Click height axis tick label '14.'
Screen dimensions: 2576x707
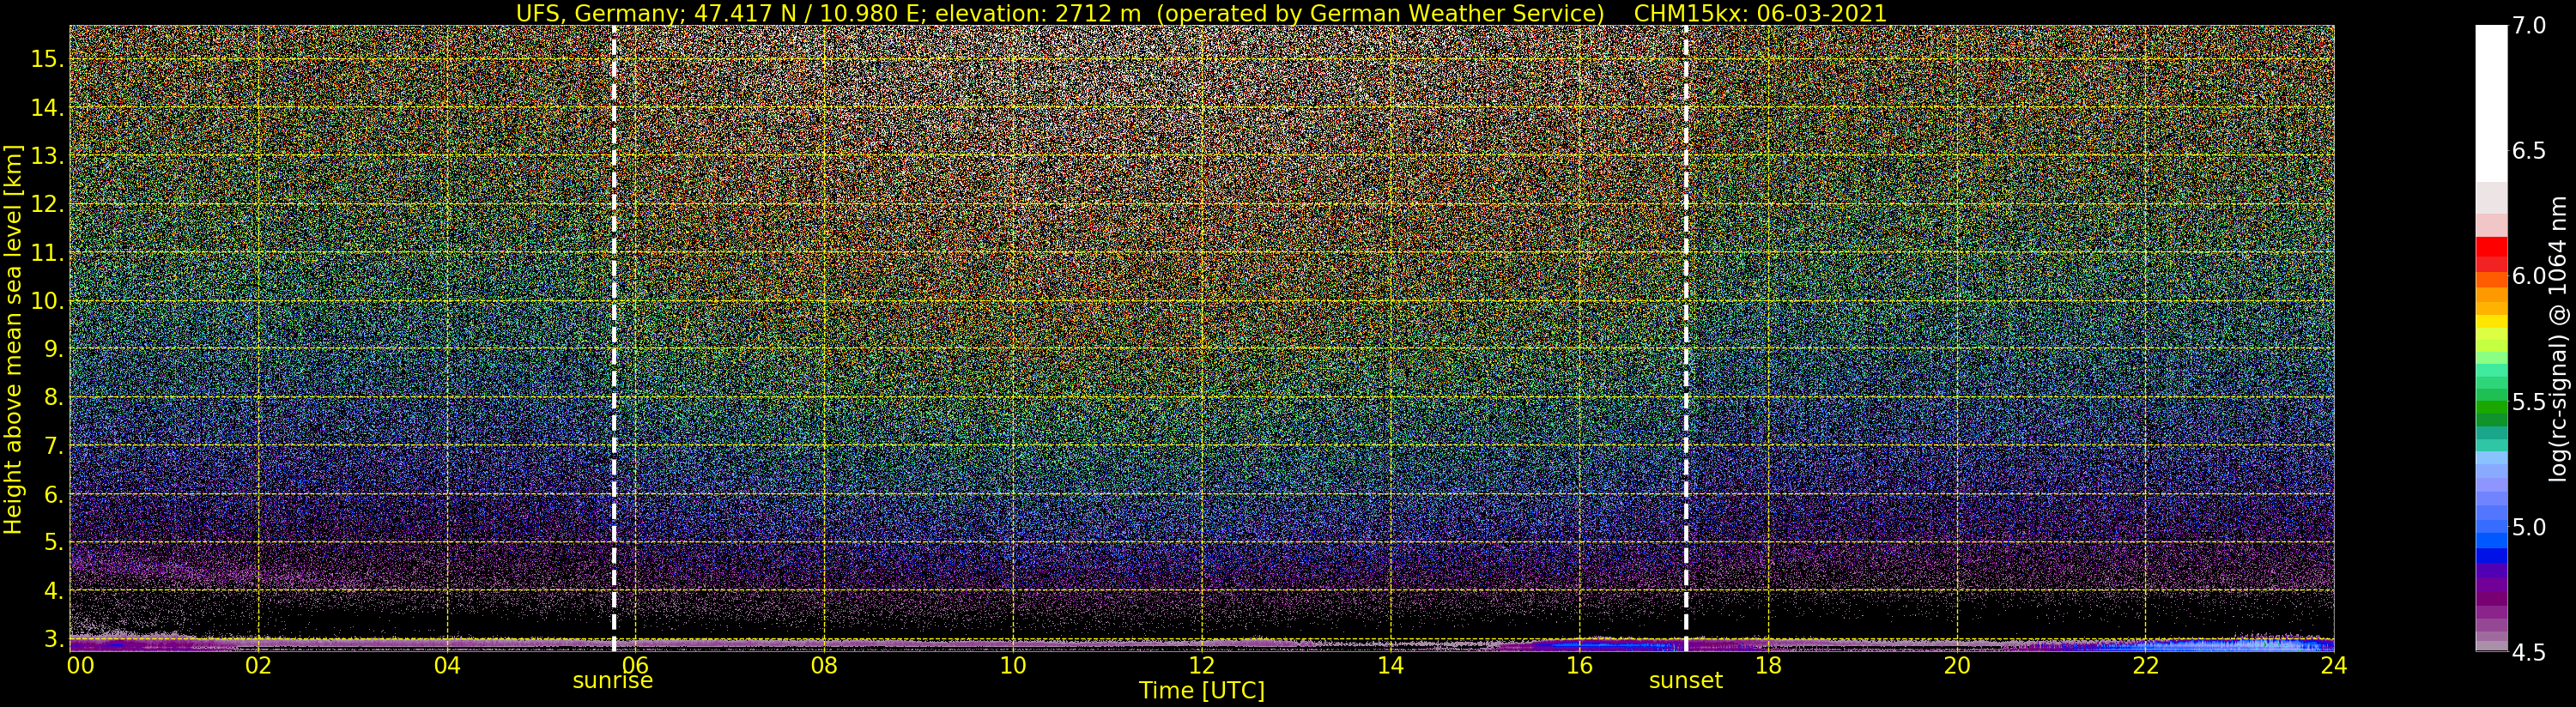pyautogui.click(x=47, y=108)
